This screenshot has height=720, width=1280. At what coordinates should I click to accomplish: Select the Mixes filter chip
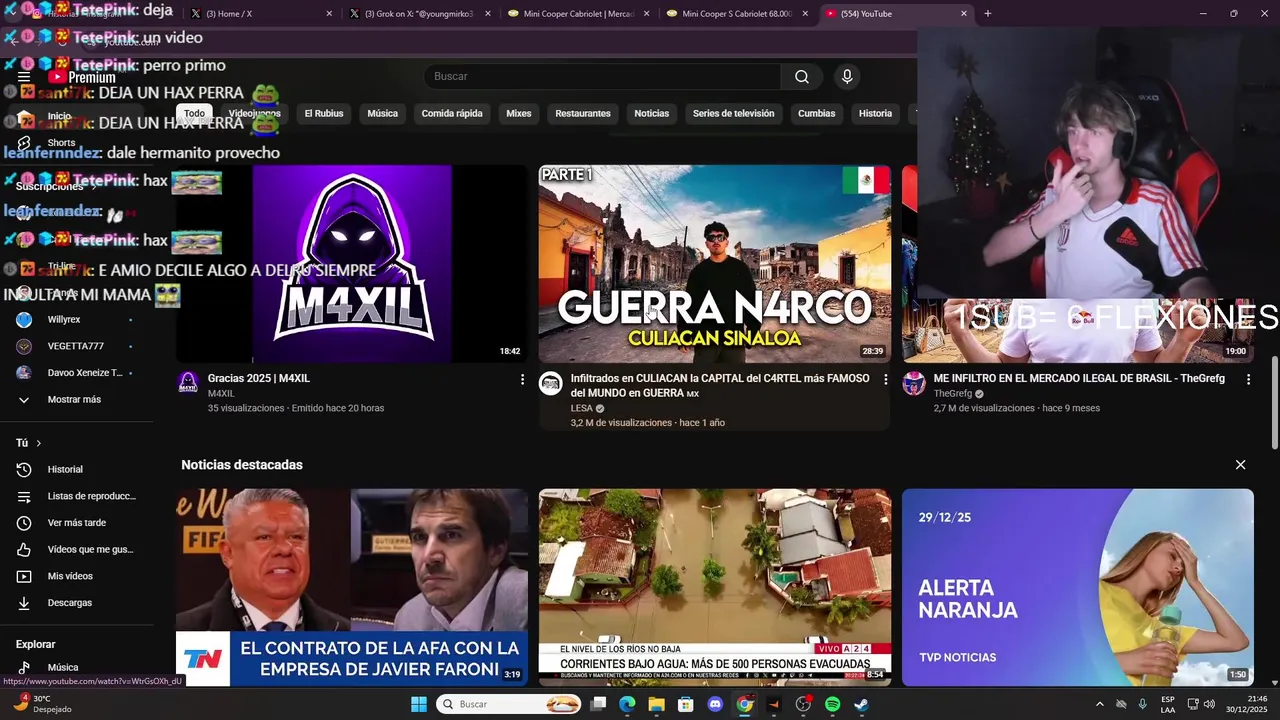coord(519,114)
